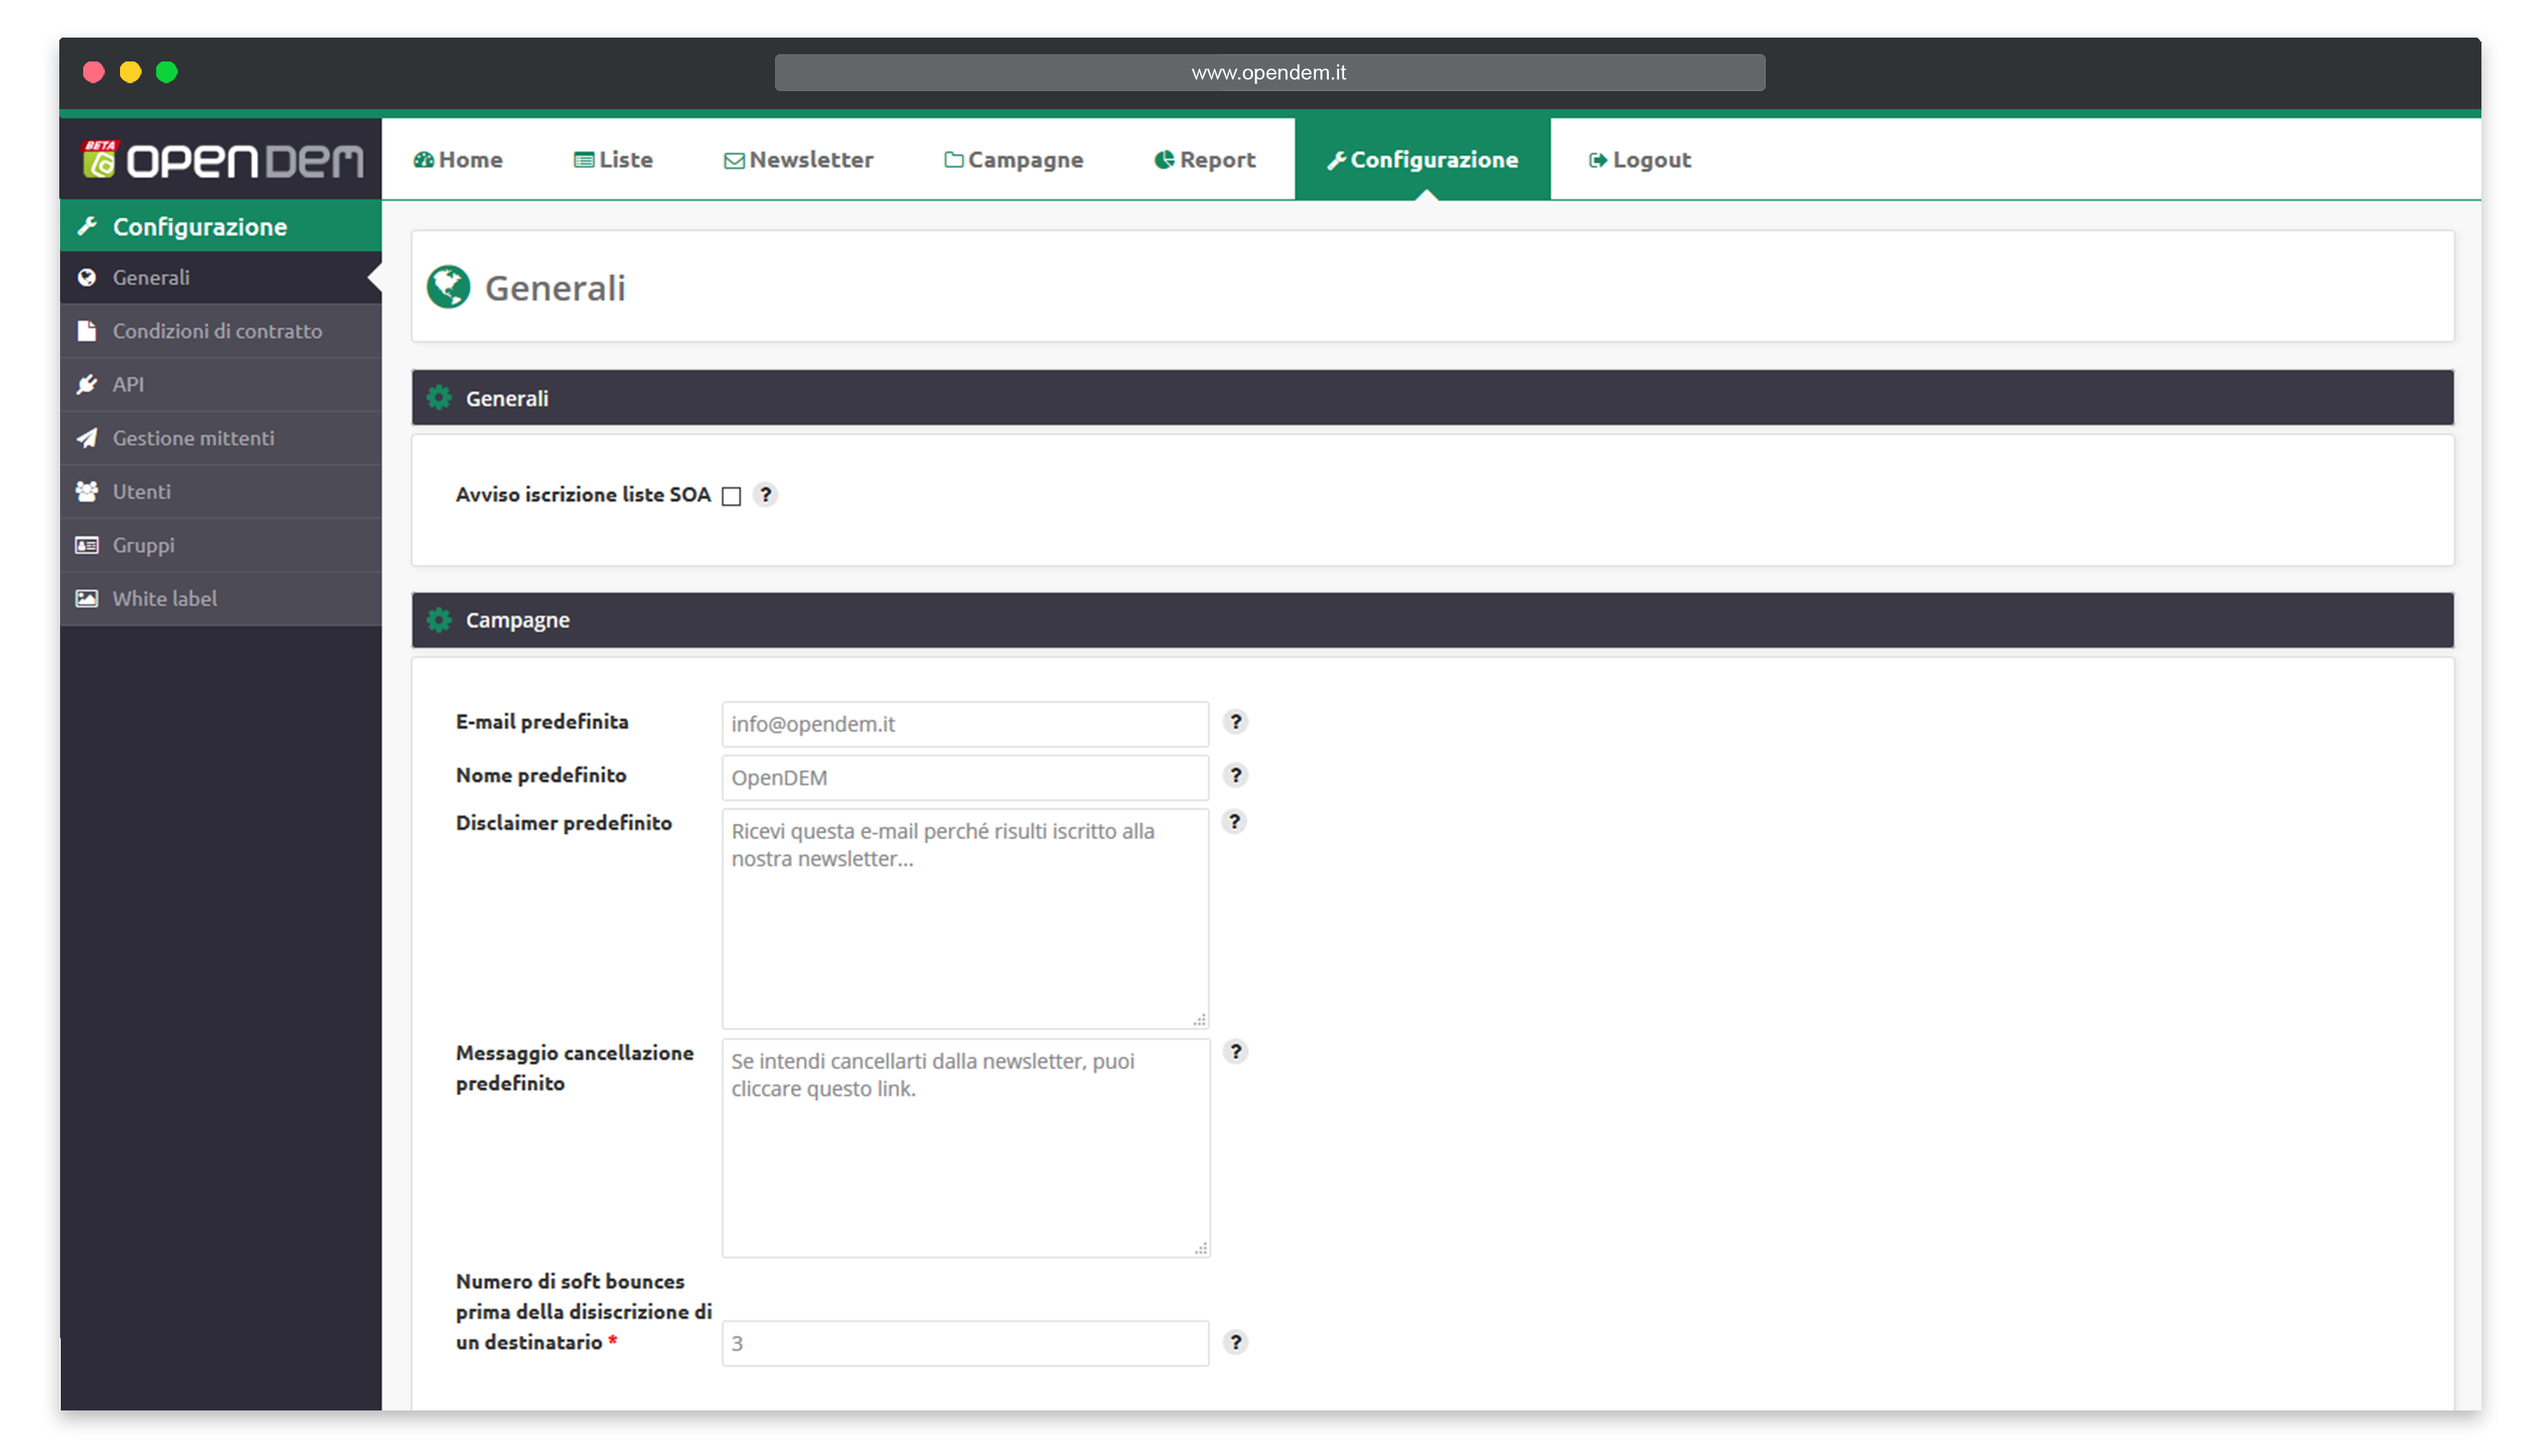This screenshot has width=2540, height=1456.
Task: Click the Messaggio cancellazione predefinito text area
Action: (965, 1149)
